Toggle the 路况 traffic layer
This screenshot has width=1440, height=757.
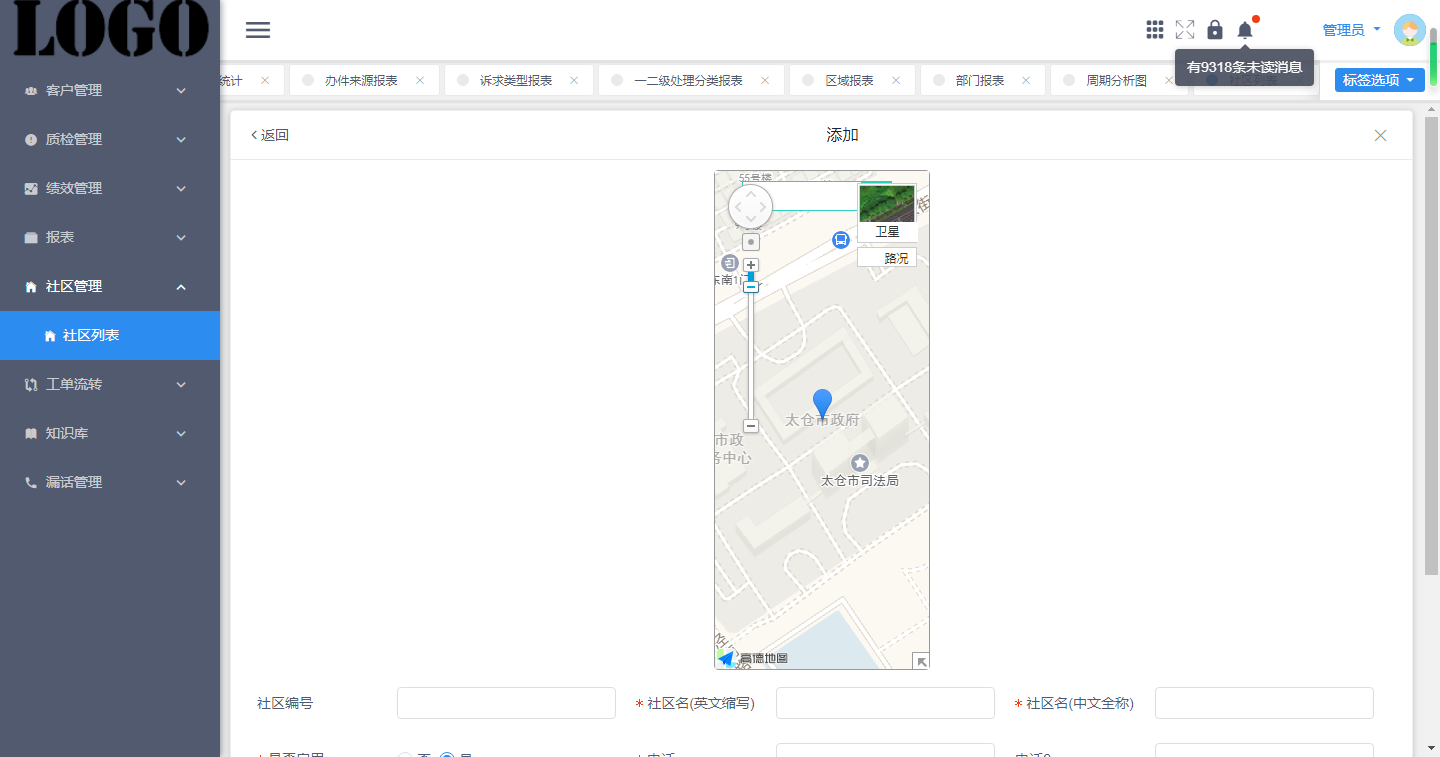[887, 258]
